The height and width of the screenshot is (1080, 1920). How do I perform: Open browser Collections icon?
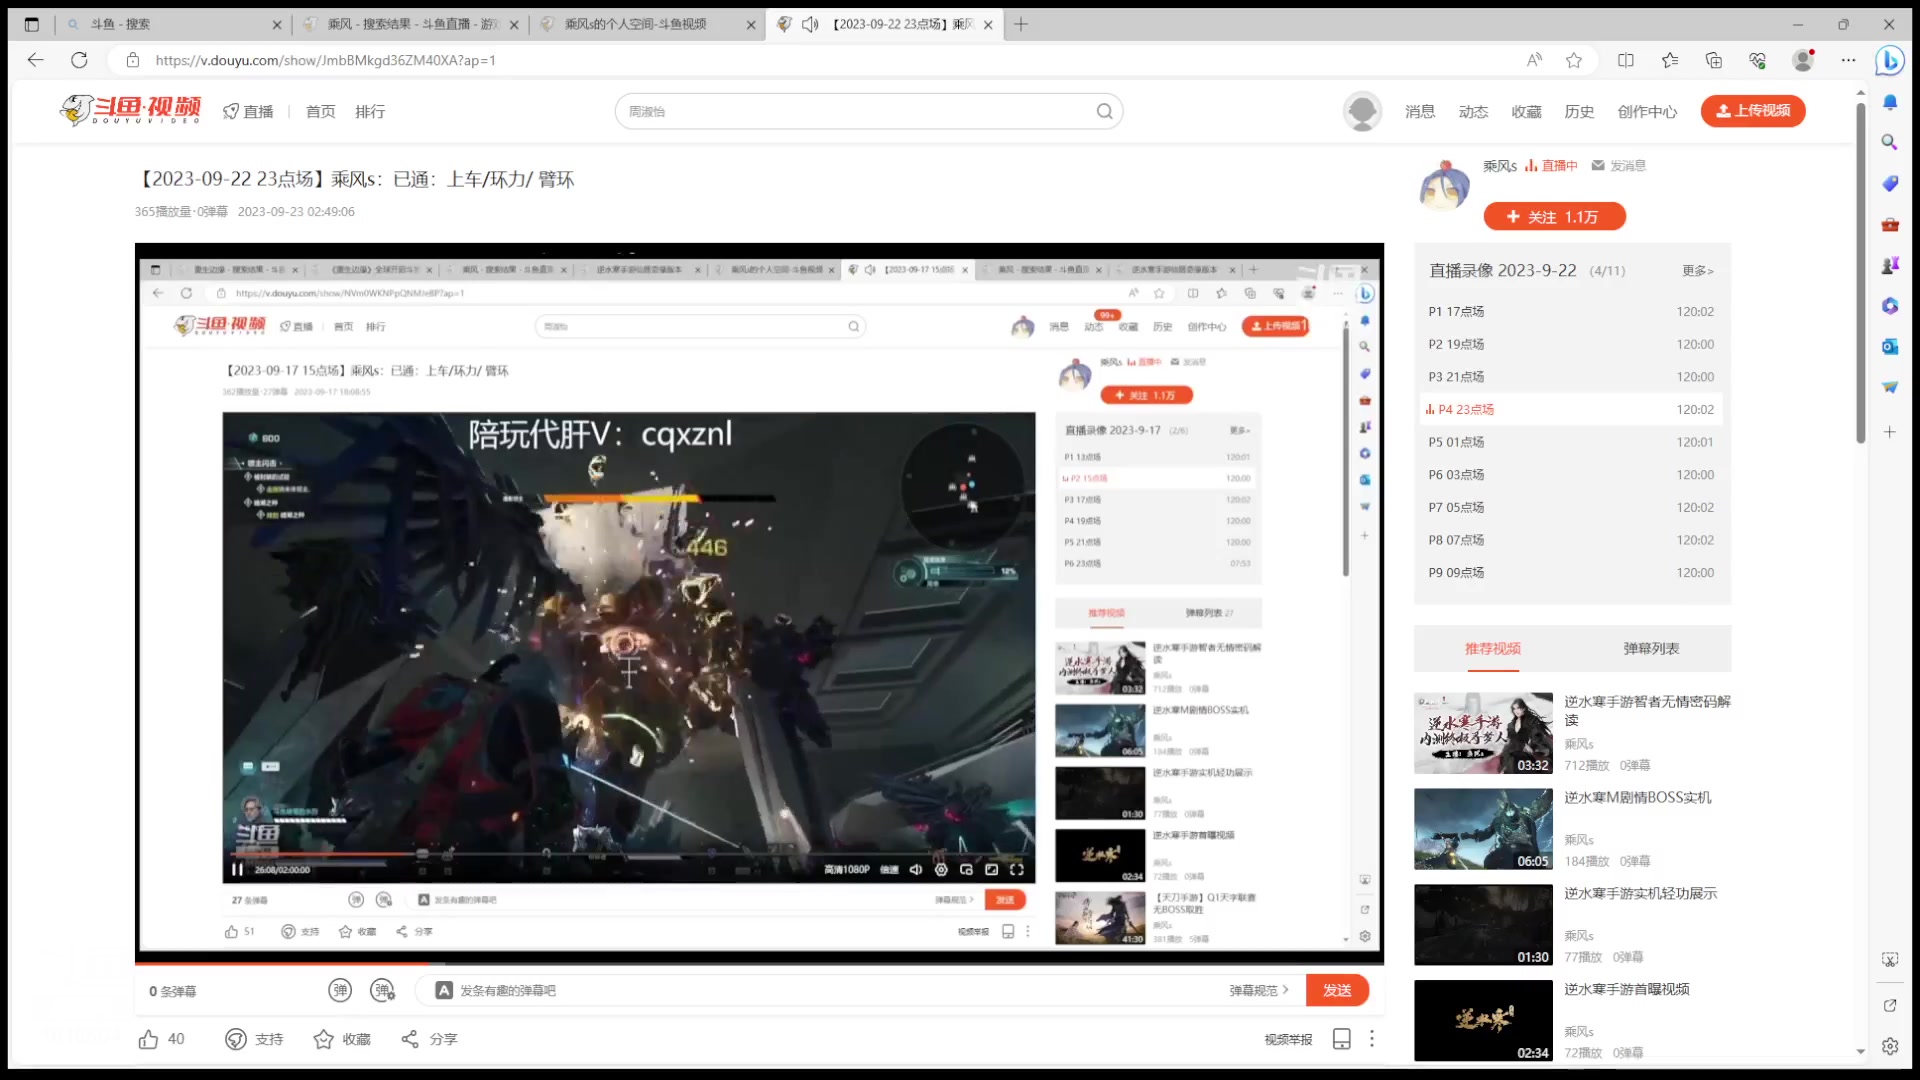[x=1714, y=60]
